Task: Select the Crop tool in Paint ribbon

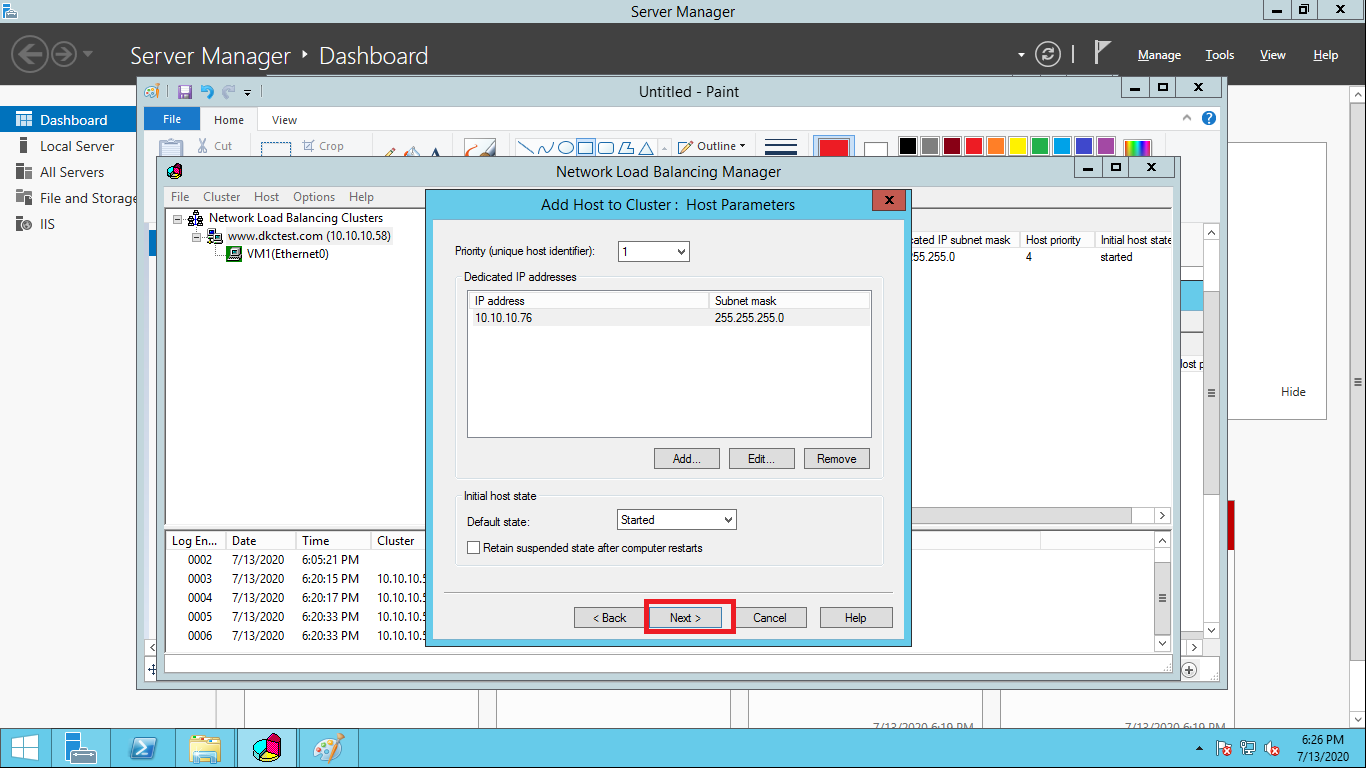Action: point(323,146)
